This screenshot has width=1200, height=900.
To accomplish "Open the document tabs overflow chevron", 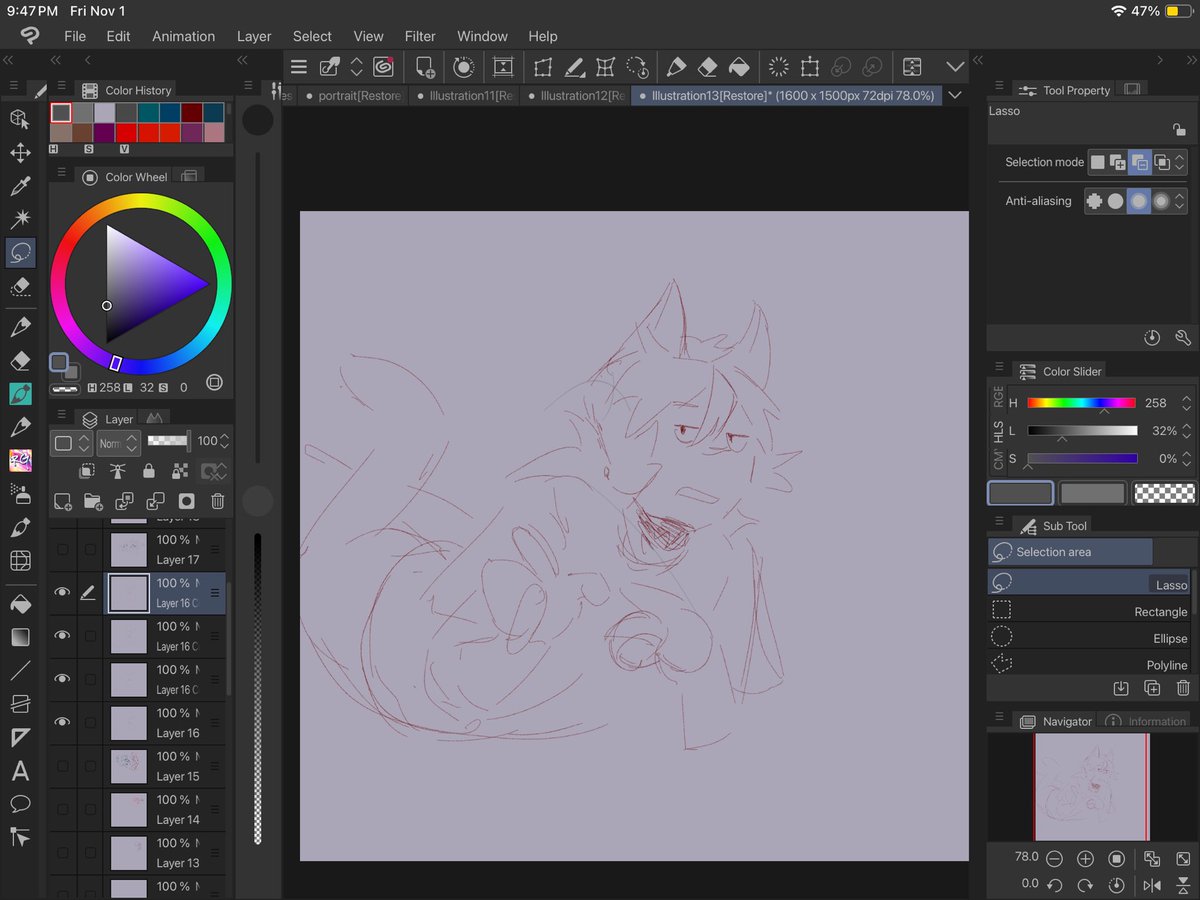I will 955,95.
